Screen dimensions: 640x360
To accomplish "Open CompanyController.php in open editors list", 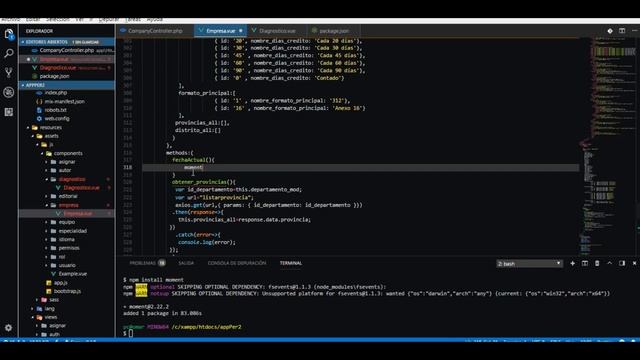I will [67, 51].
